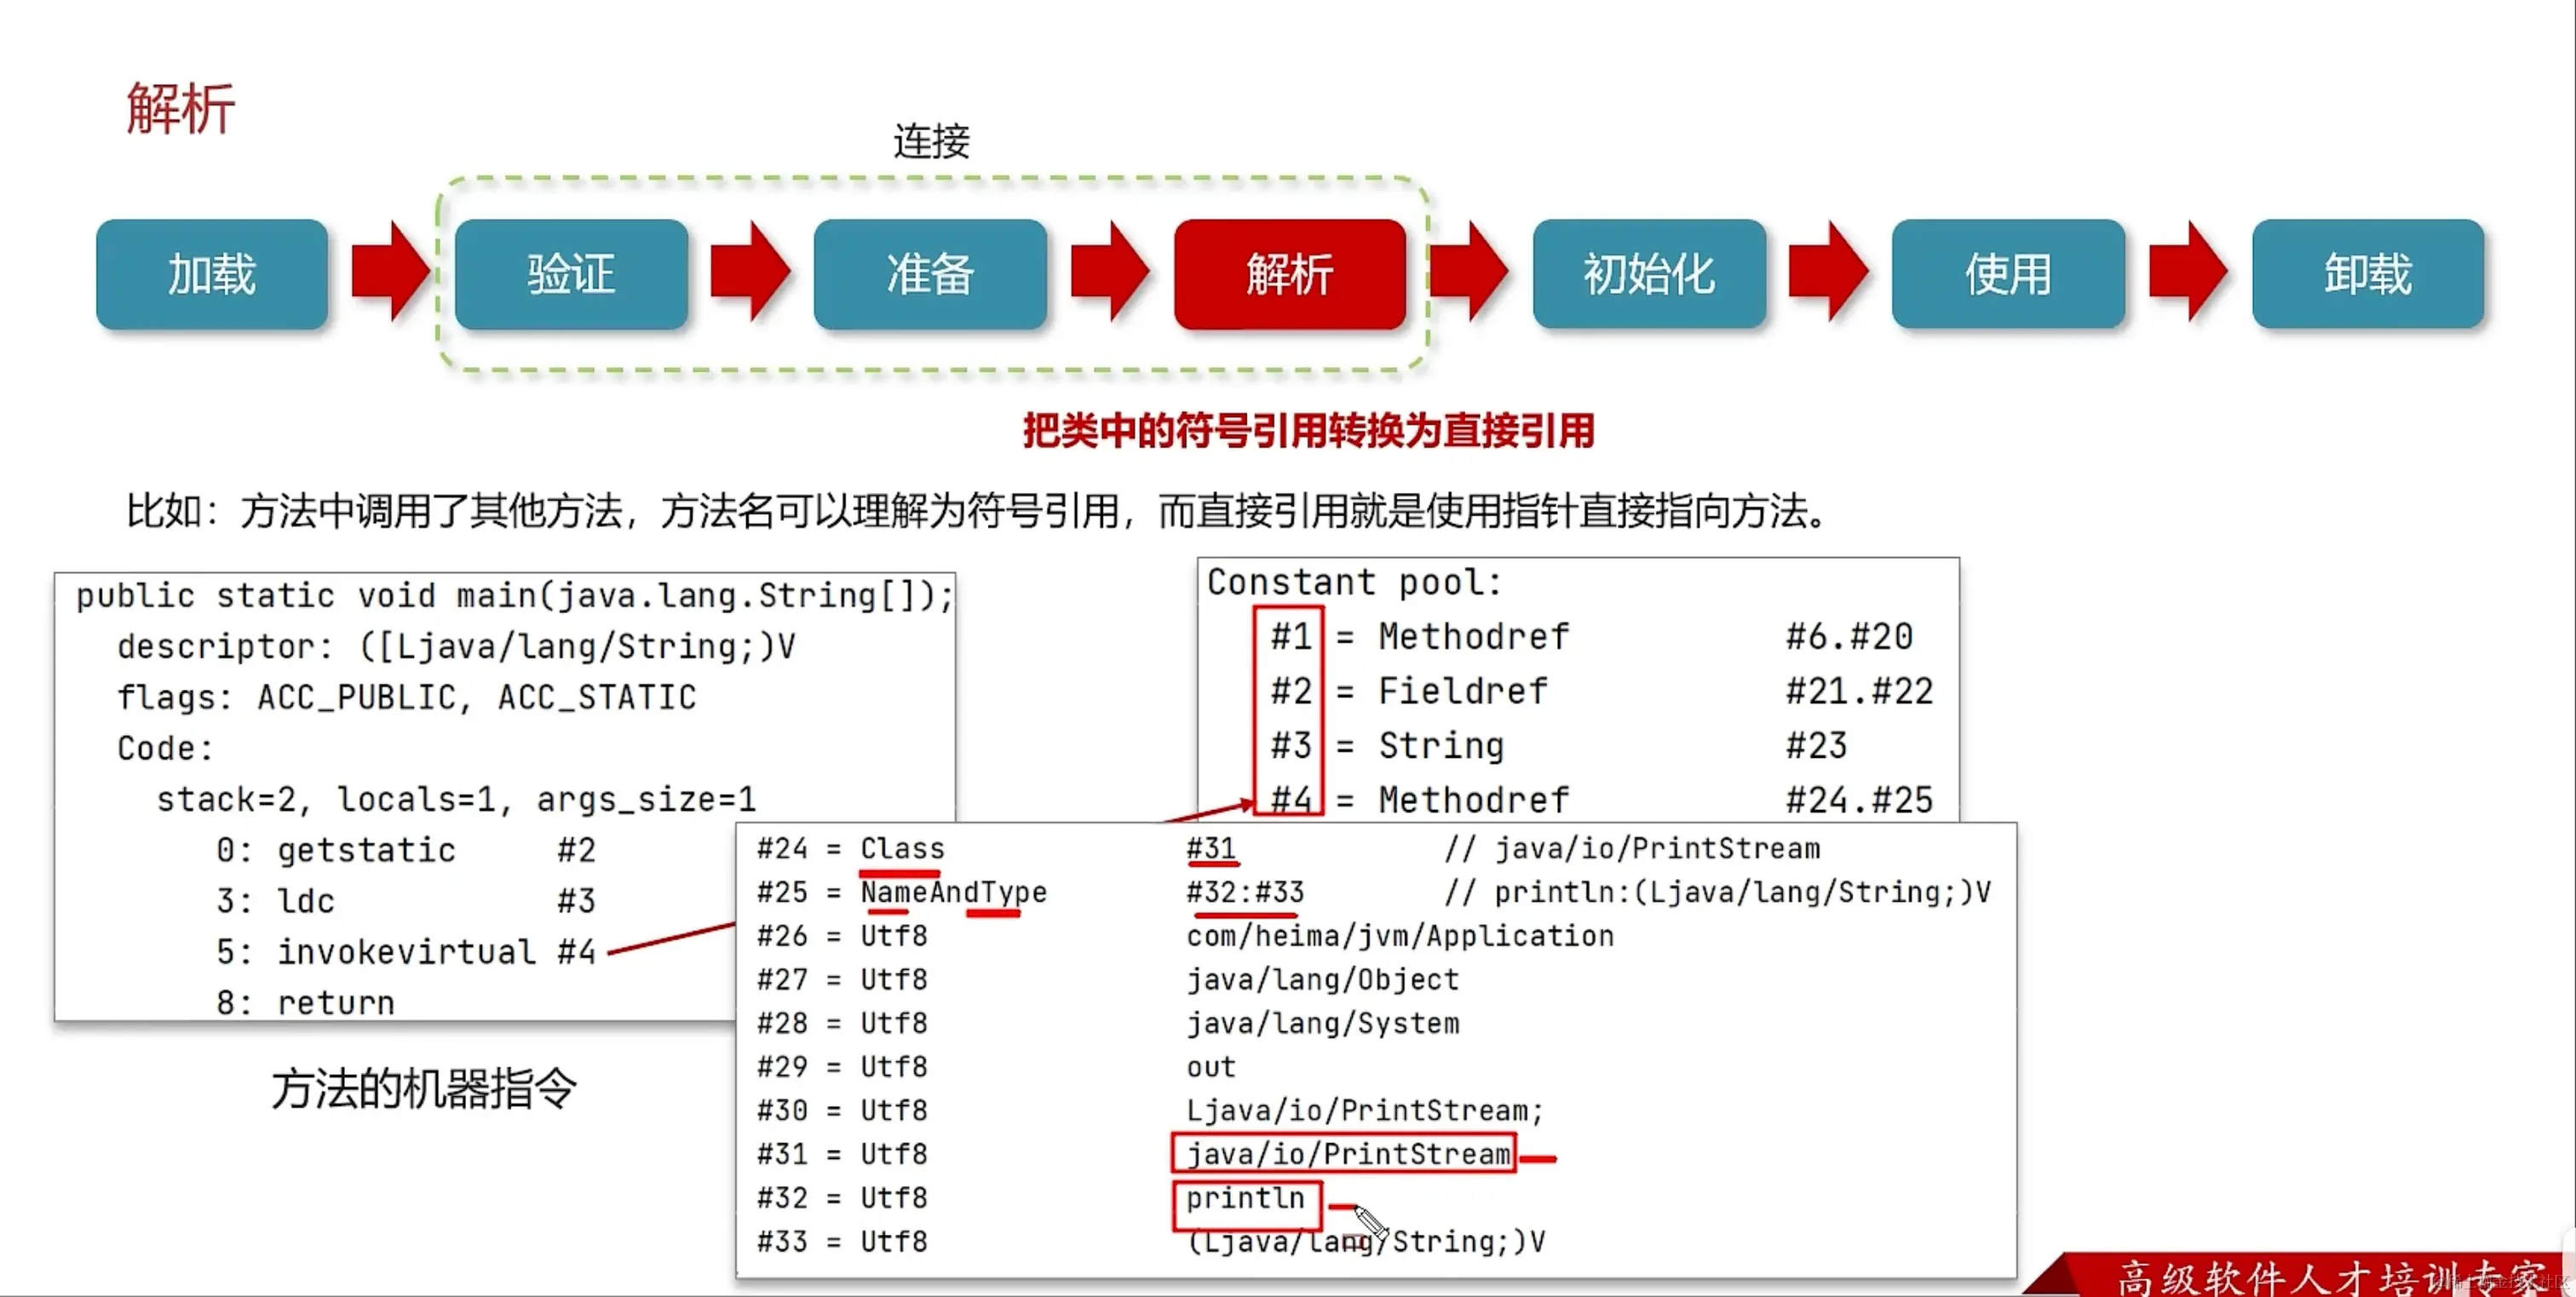Screen dimensions: 2576x1297
Task: Click the 使用 stage box
Action: 2008,274
